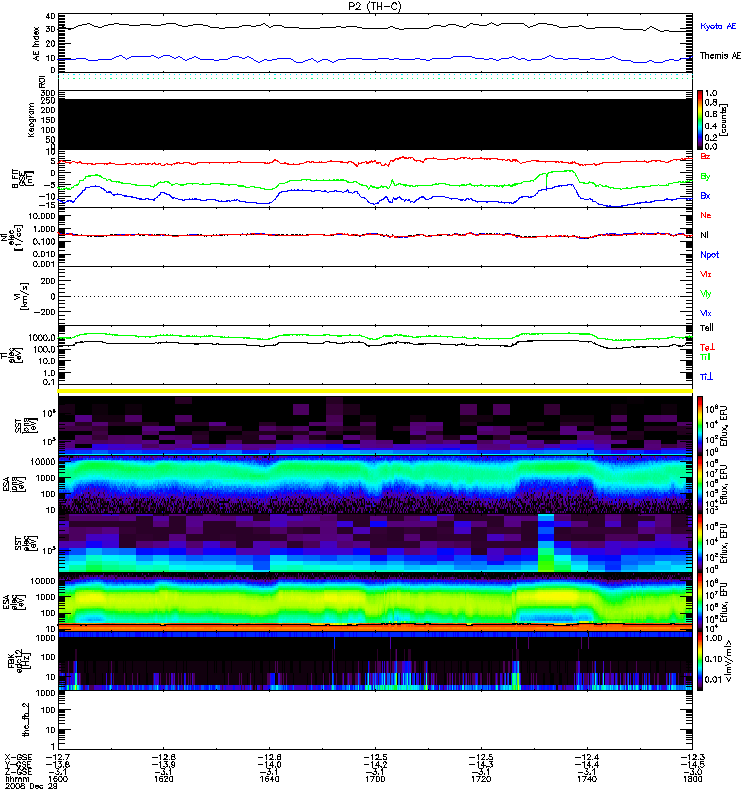Click the "-12.7" X-GSE position value
Screen dimensions: 750x800
coord(58,757)
